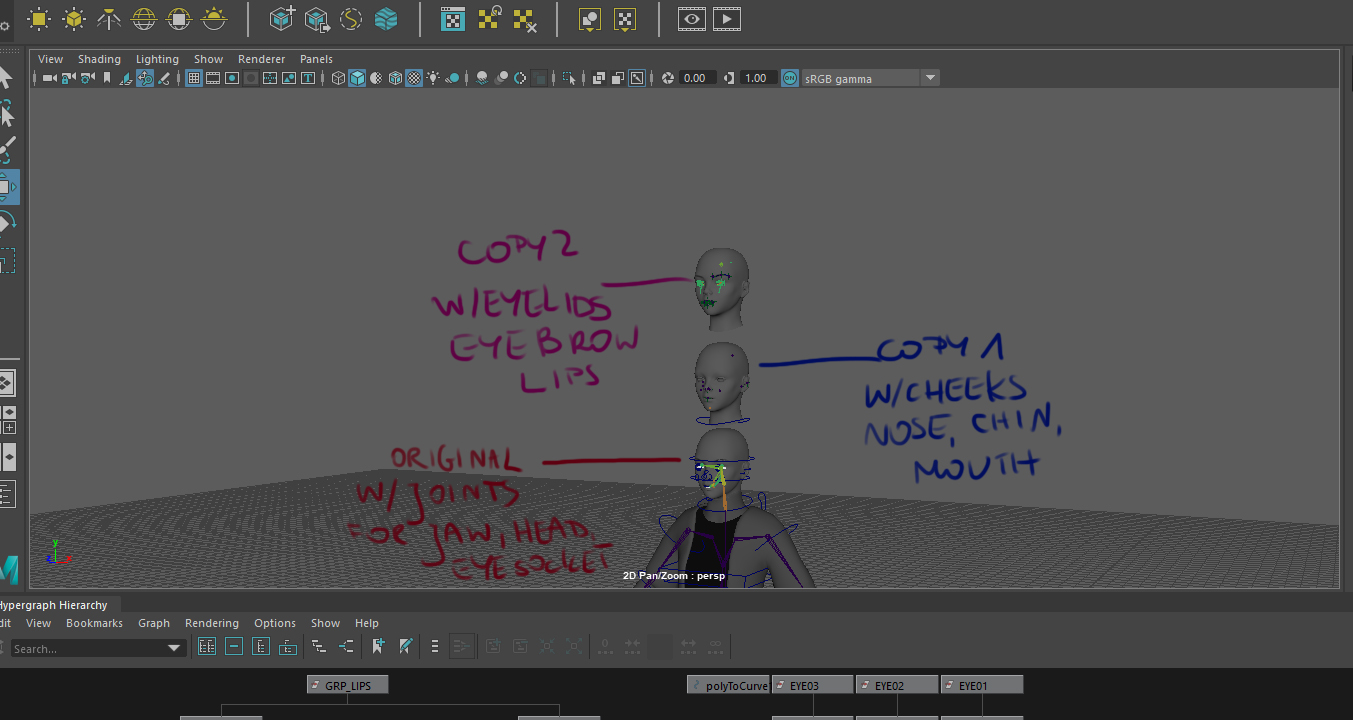Image resolution: width=1353 pixels, height=720 pixels.
Task: Open the render view eye icon
Action: tap(692, 18)
